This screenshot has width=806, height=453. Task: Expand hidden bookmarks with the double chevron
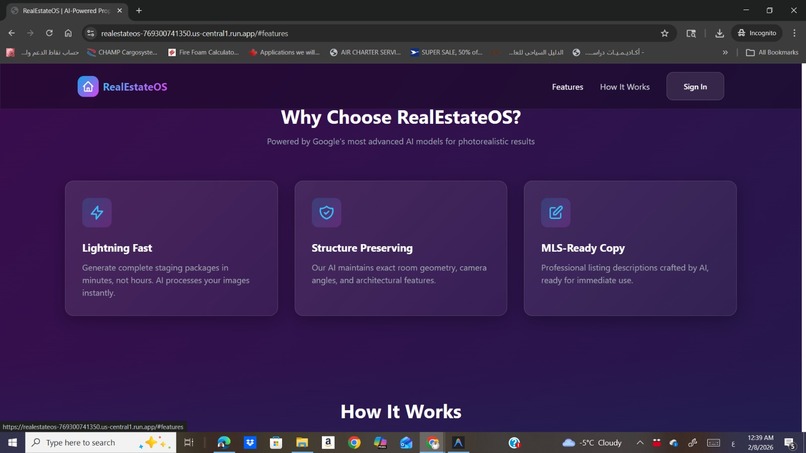click(x=725, y=52)
